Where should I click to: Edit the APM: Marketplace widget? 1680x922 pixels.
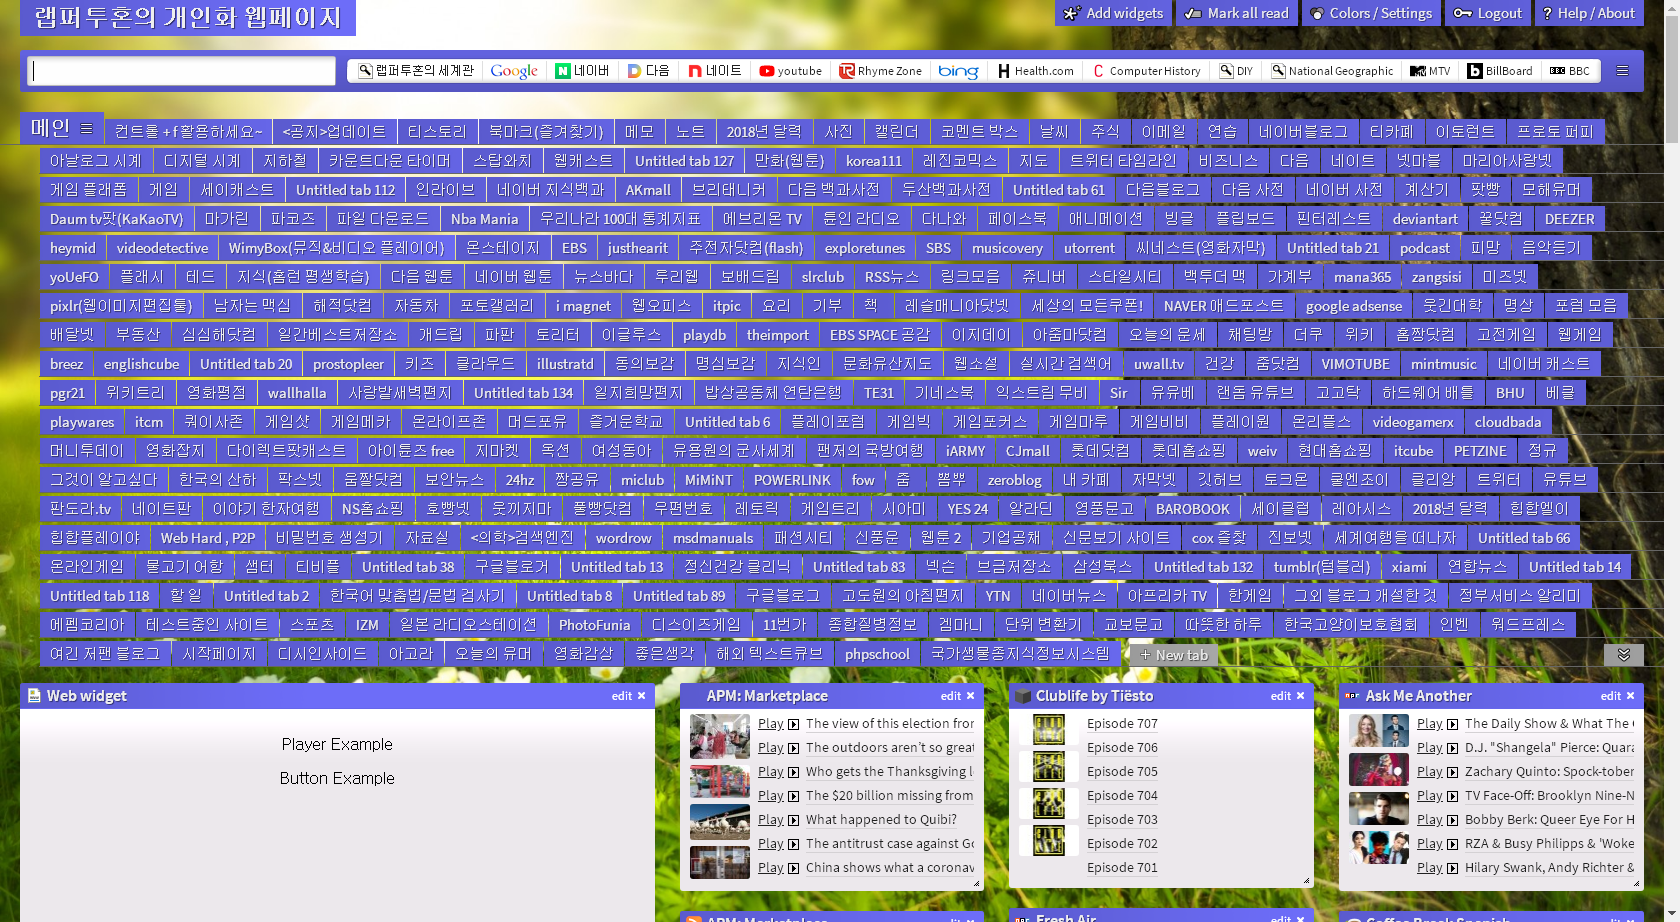point(951,696)
